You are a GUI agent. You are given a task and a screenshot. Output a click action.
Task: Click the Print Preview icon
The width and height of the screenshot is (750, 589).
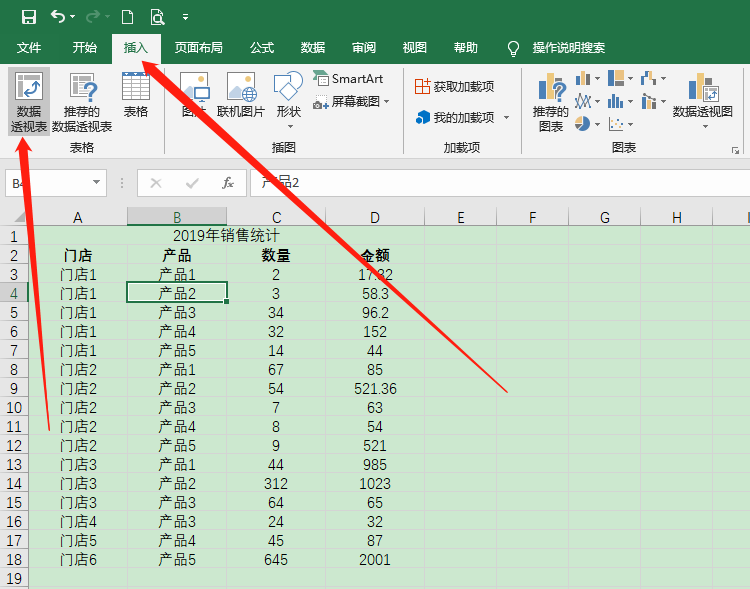coord(157,17)
